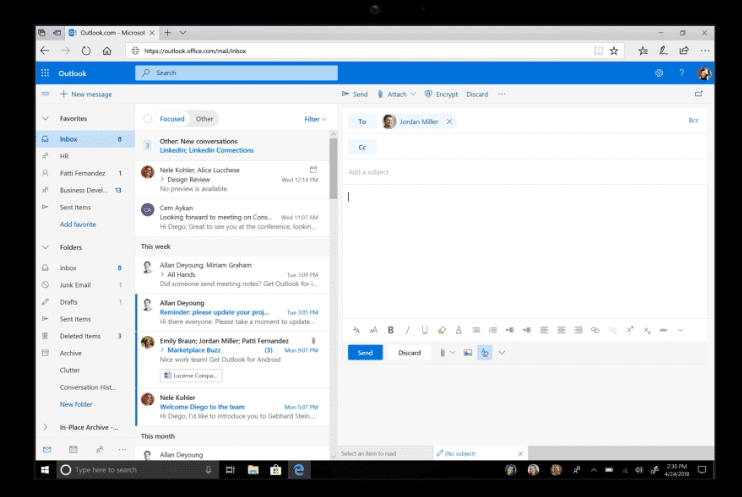Toggle the formatting options button
This screenshot has height=497, width=742.
click(x=485, y=353)
